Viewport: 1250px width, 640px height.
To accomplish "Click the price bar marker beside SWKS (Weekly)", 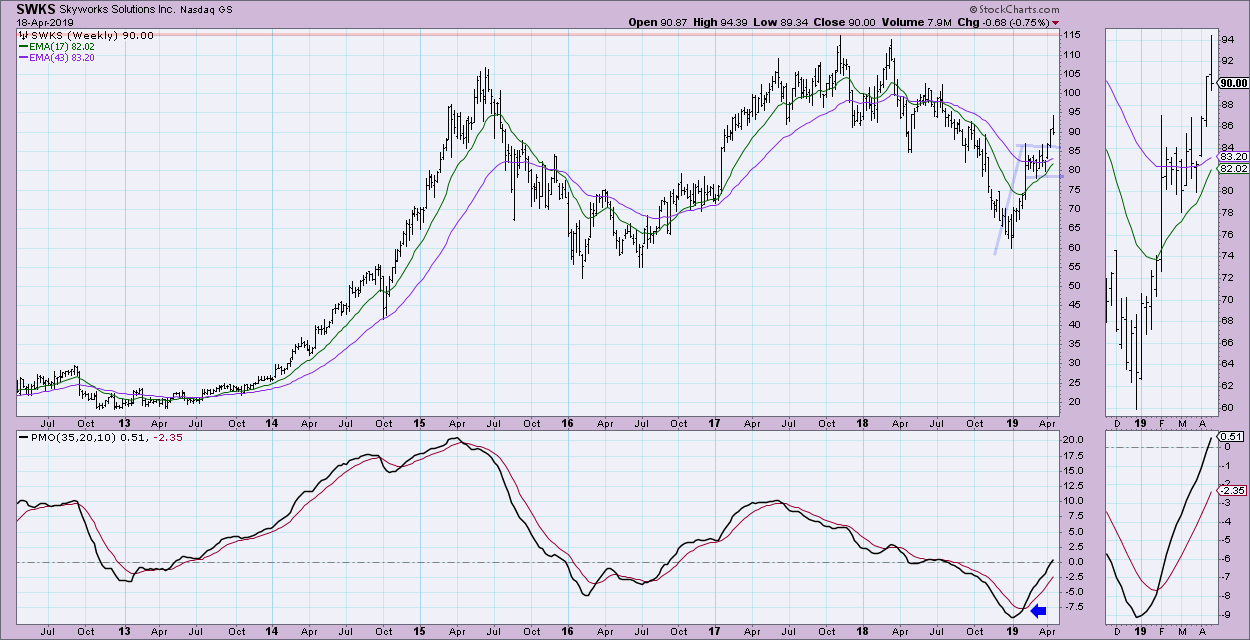I will click(x=24, y=35).
